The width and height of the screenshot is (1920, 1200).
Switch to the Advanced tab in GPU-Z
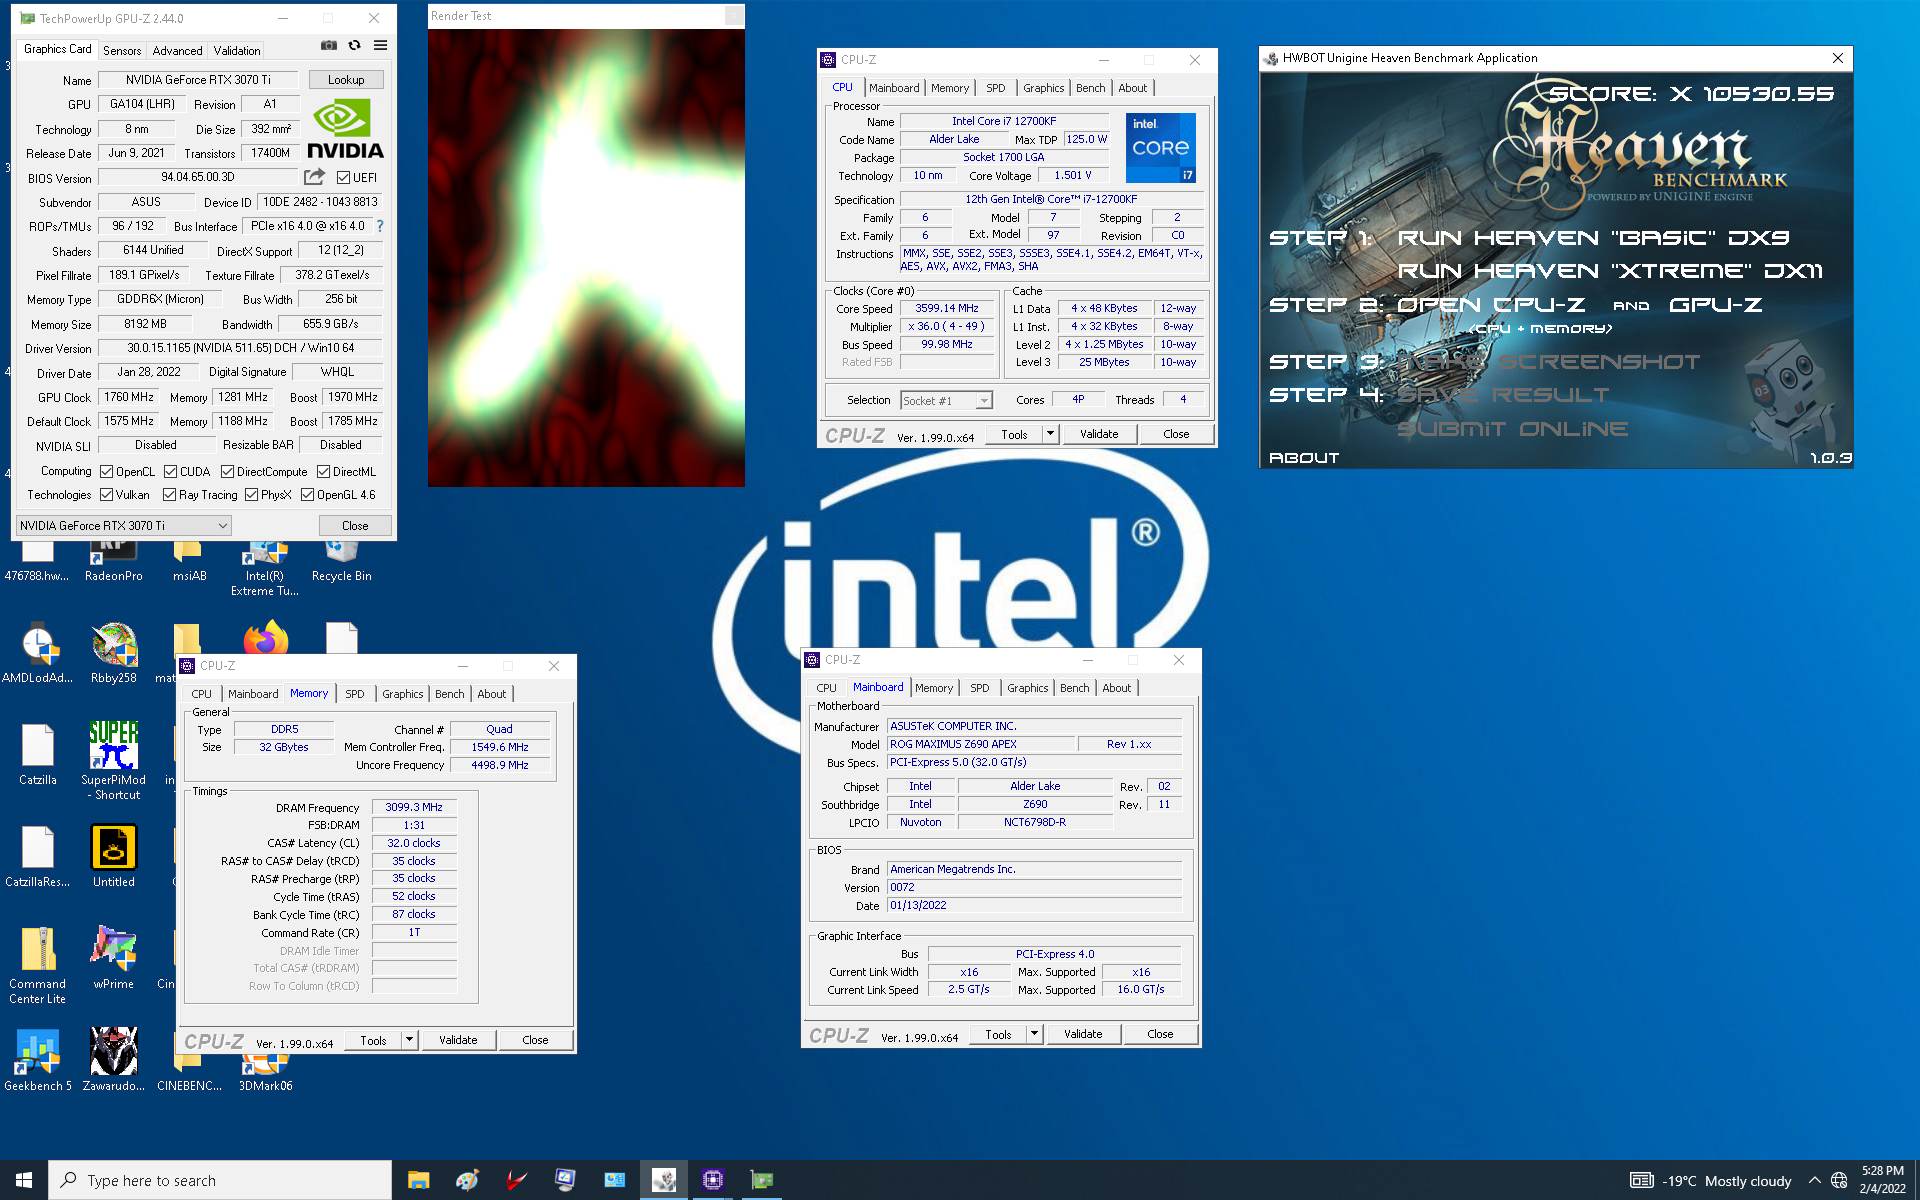[177, 50]
